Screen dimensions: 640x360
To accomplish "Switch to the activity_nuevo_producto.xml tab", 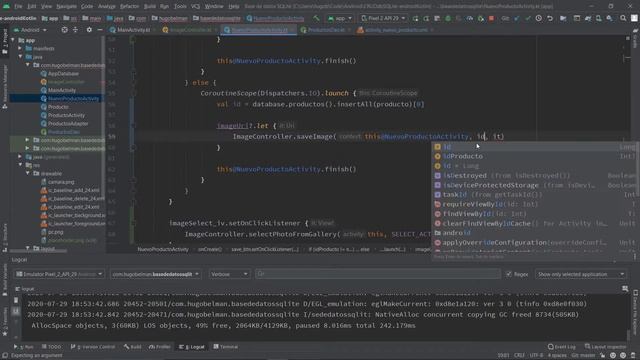I will pos(395,30).
